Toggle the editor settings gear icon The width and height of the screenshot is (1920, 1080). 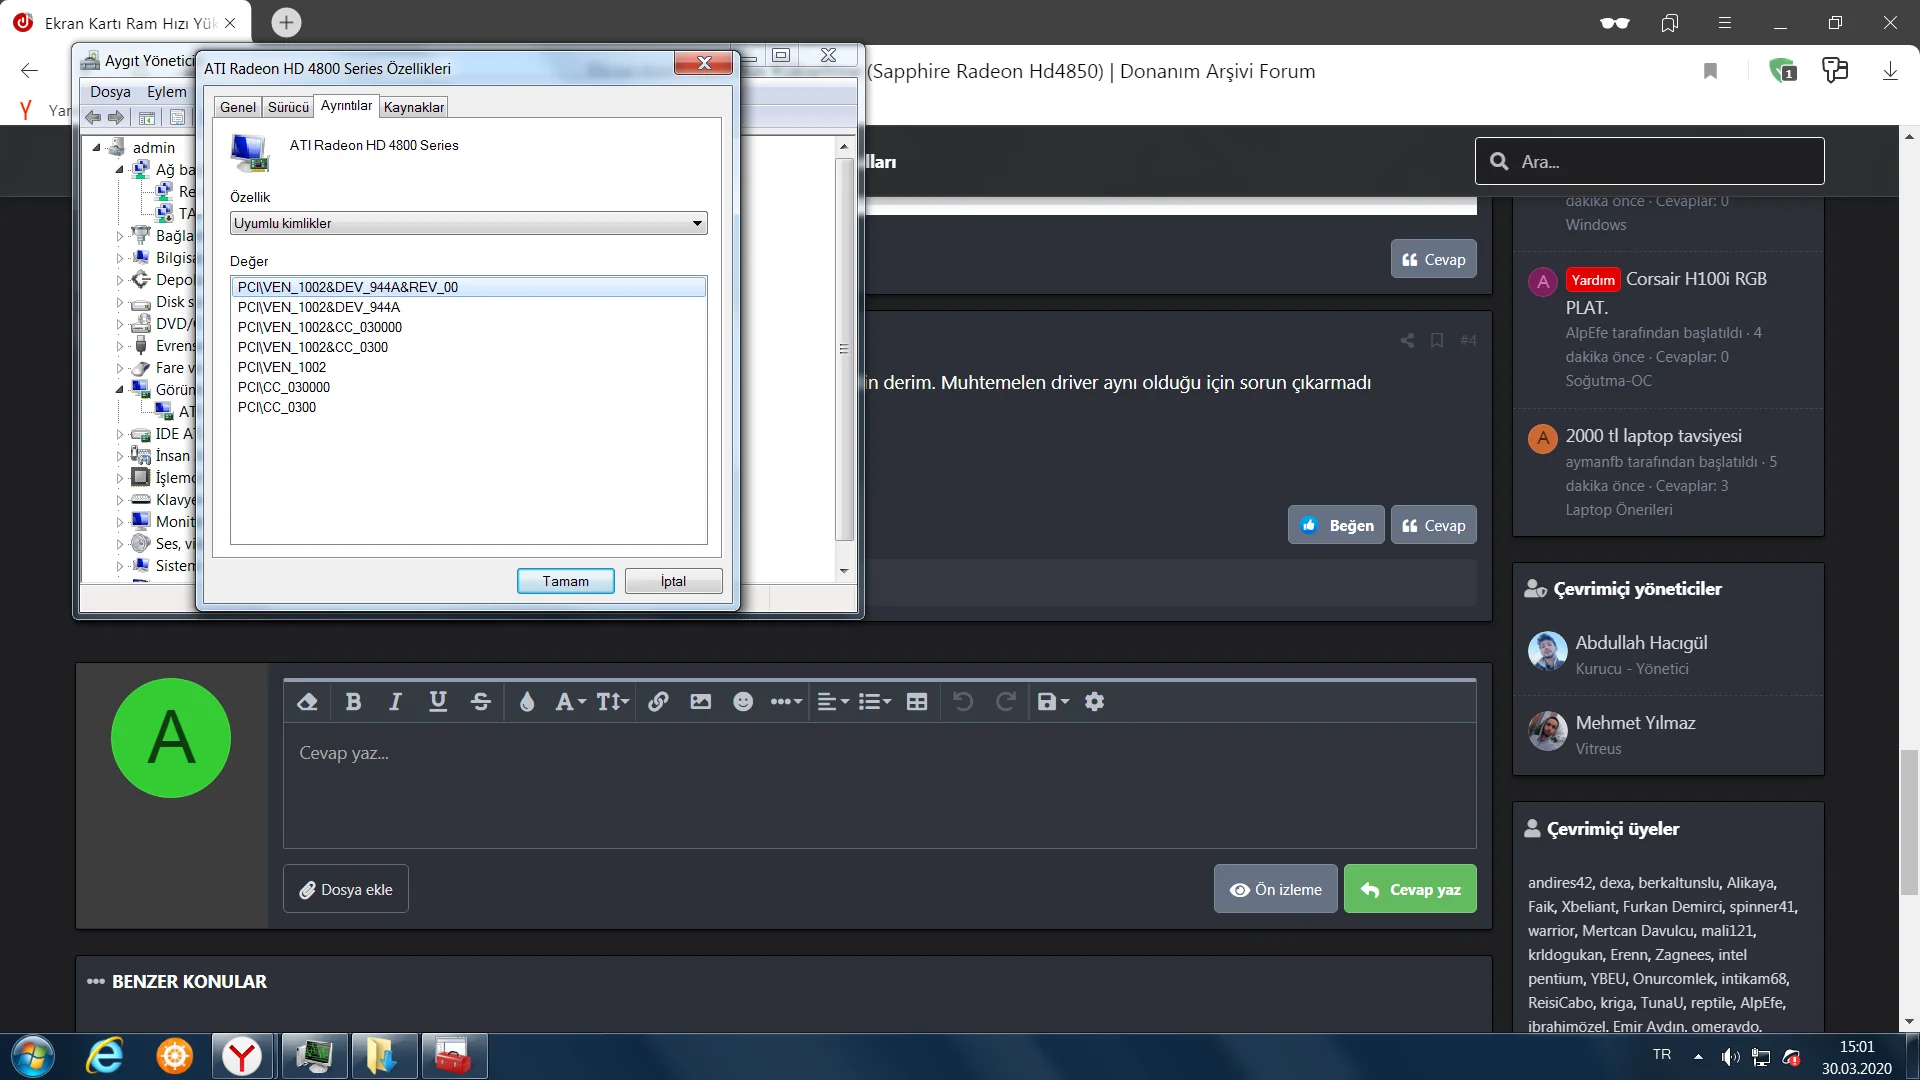pos(1095,702)
